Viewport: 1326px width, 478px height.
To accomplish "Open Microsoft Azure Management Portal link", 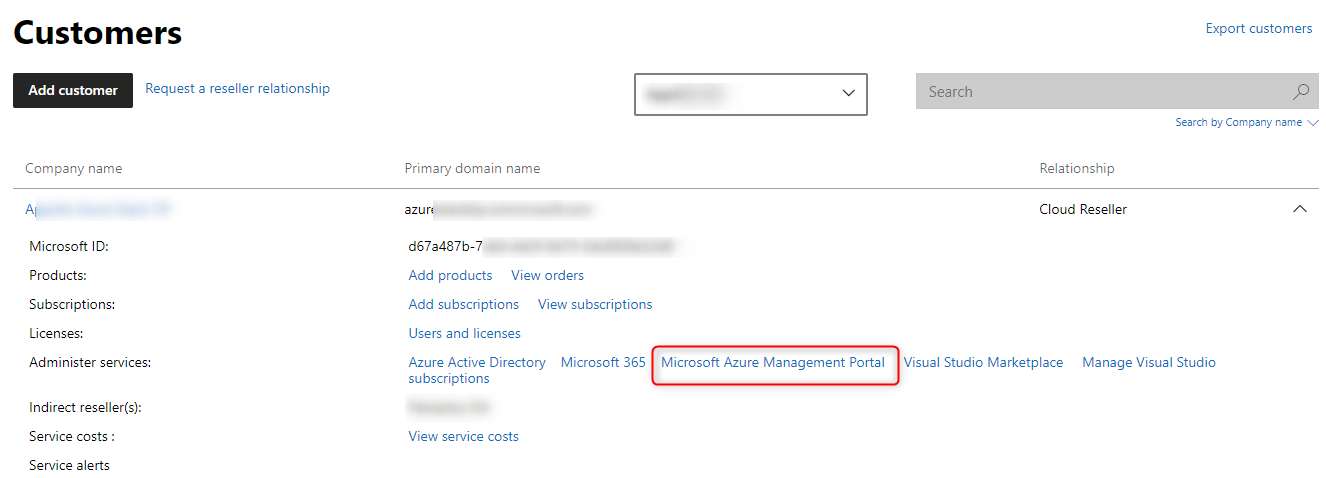I will [773, 362].
